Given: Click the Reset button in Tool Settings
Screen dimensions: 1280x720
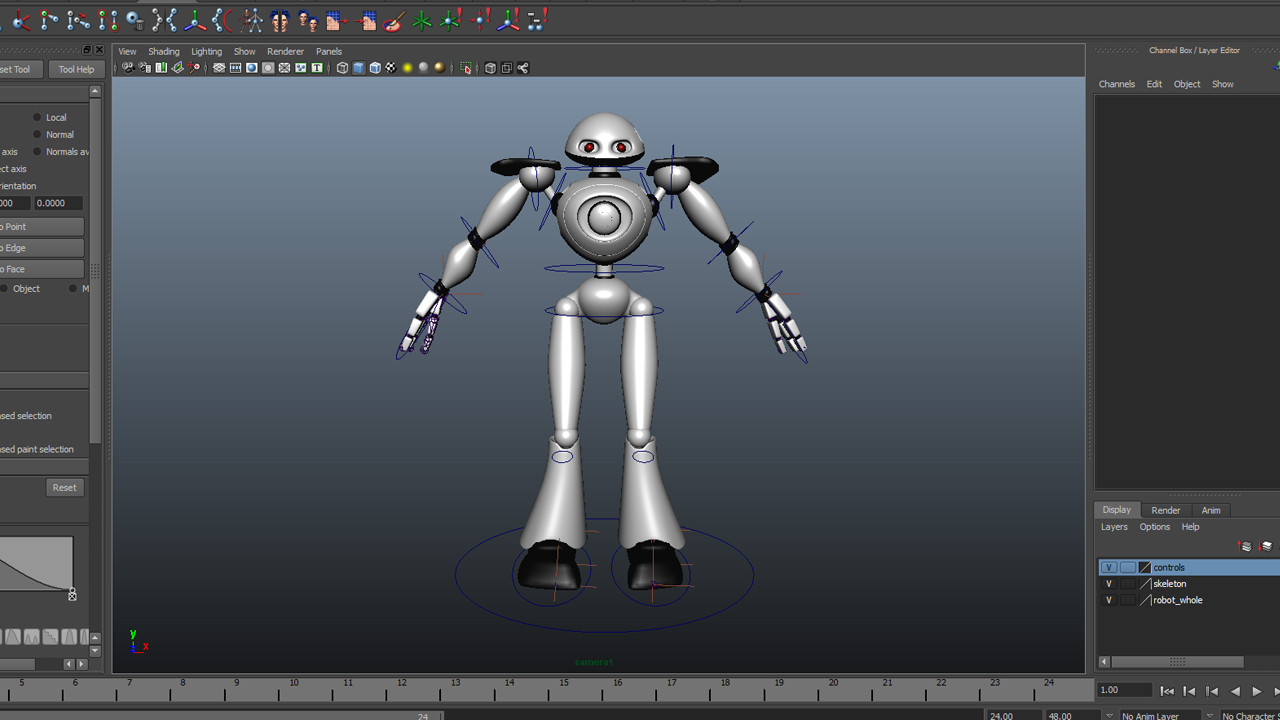Looking at the screenshot, I should pos(64,487).
